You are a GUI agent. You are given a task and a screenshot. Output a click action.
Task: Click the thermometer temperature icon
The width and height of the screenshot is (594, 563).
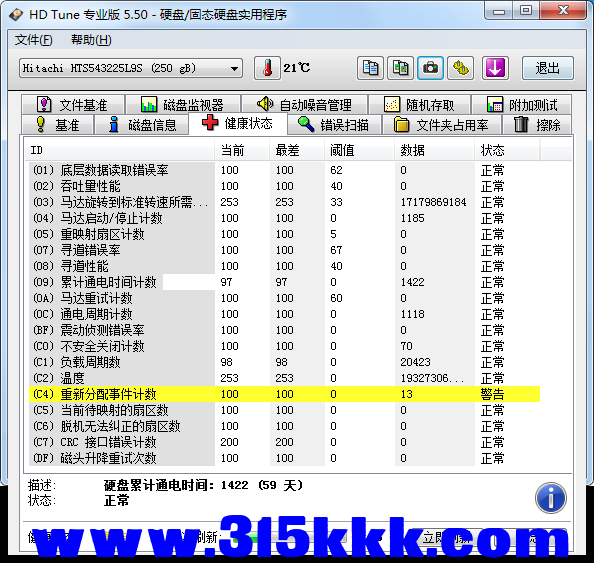pos(267,68)
